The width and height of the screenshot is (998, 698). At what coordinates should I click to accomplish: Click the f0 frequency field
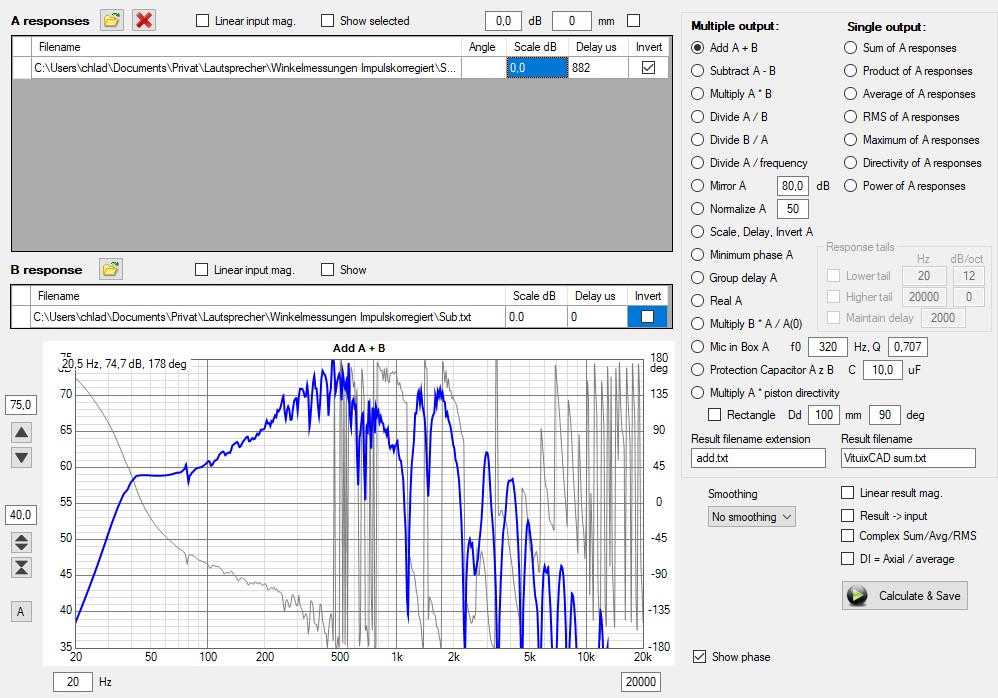point(827,347)
